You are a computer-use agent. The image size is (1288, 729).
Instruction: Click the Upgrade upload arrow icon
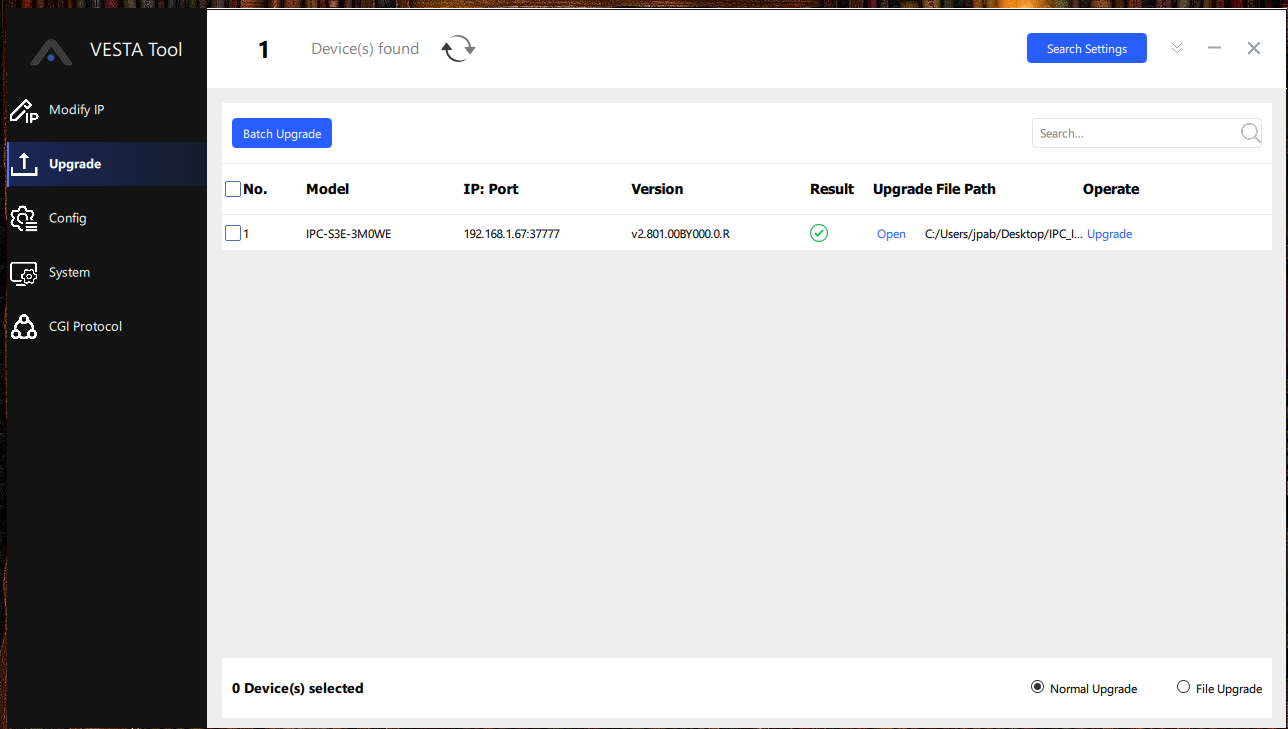tap(23, 165)
